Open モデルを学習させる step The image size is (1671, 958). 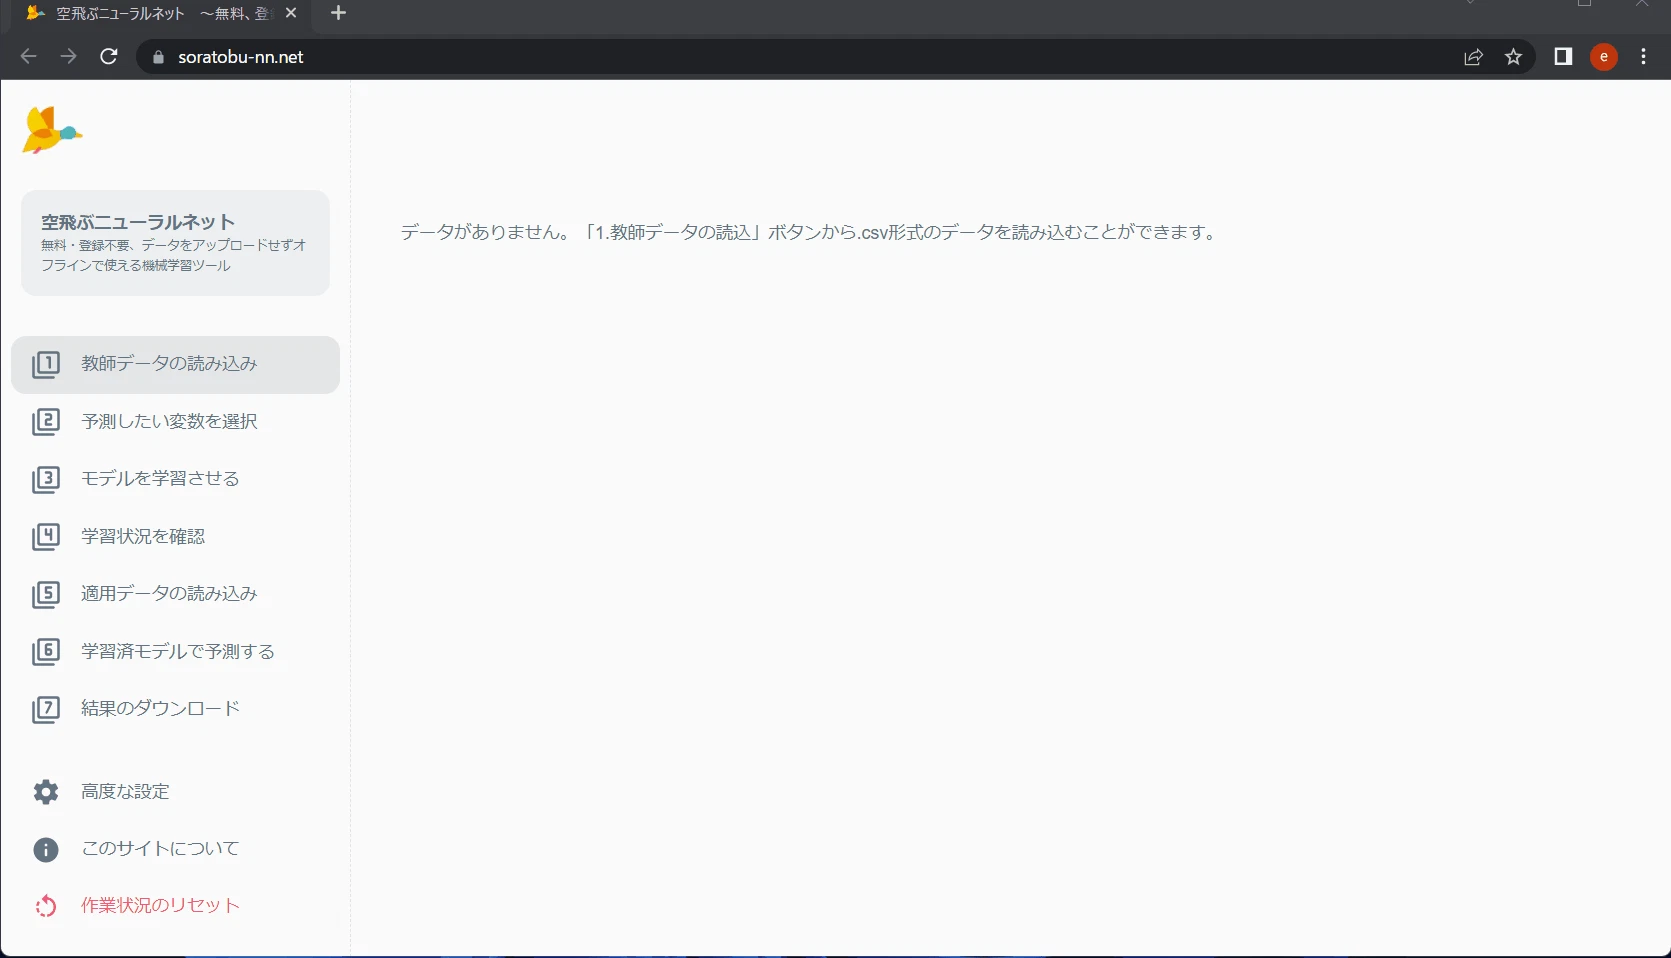175,479
